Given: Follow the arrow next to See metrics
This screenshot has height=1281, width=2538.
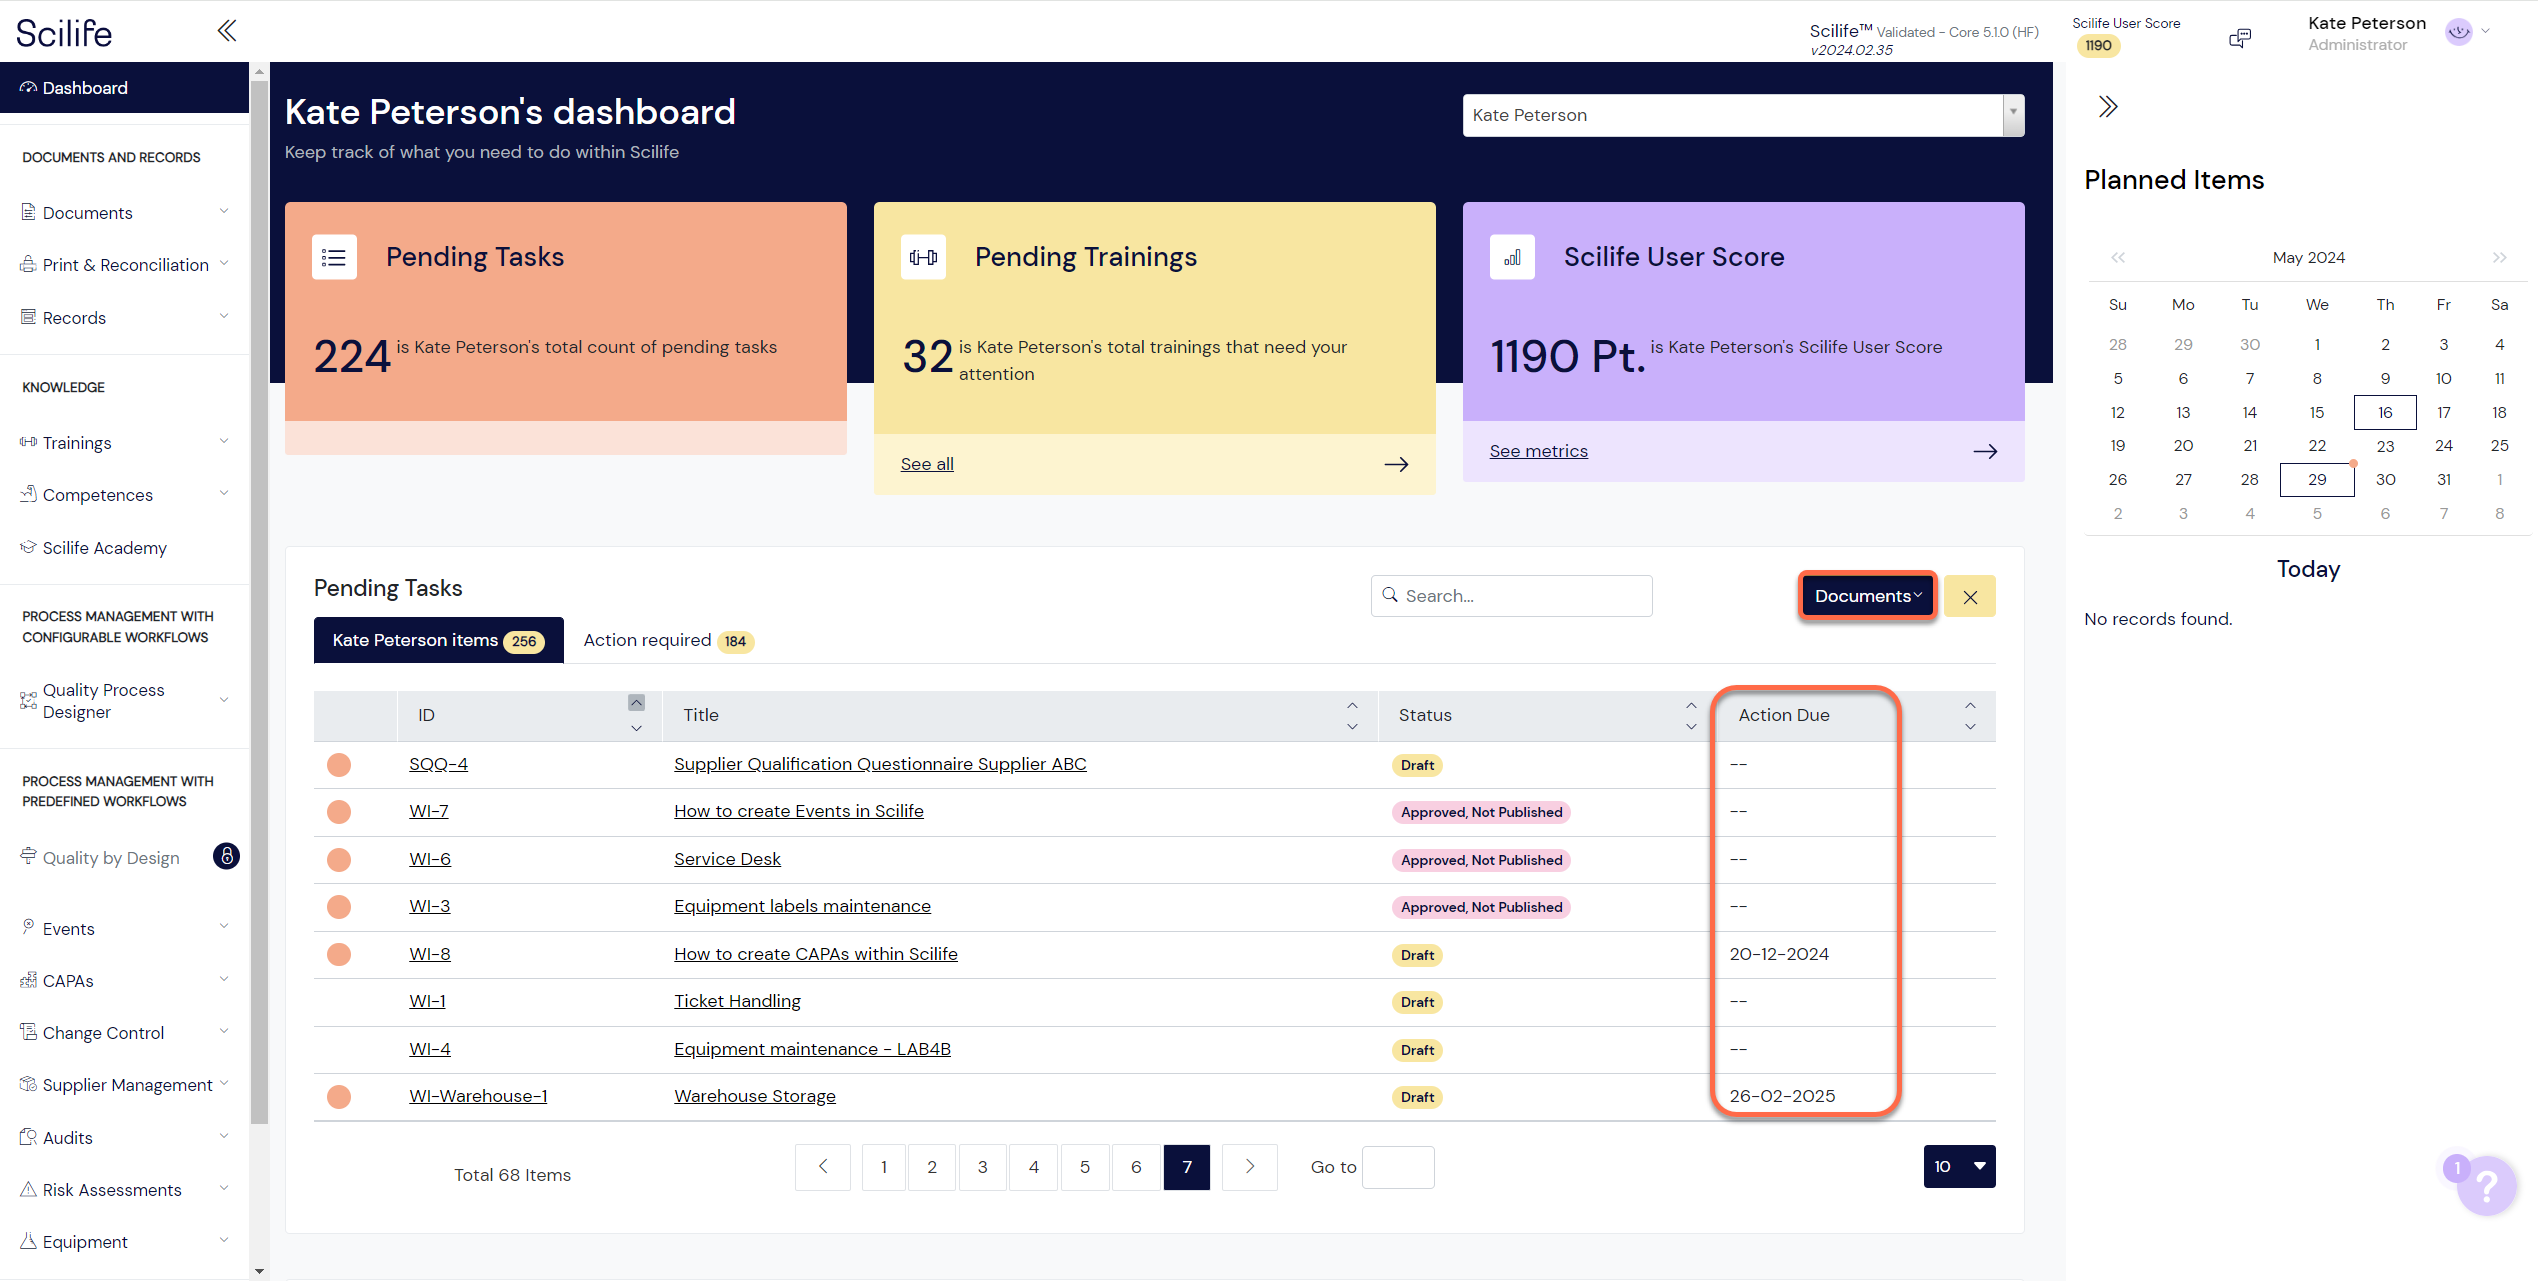Looking at the screenshot, I should point(1985,451).
